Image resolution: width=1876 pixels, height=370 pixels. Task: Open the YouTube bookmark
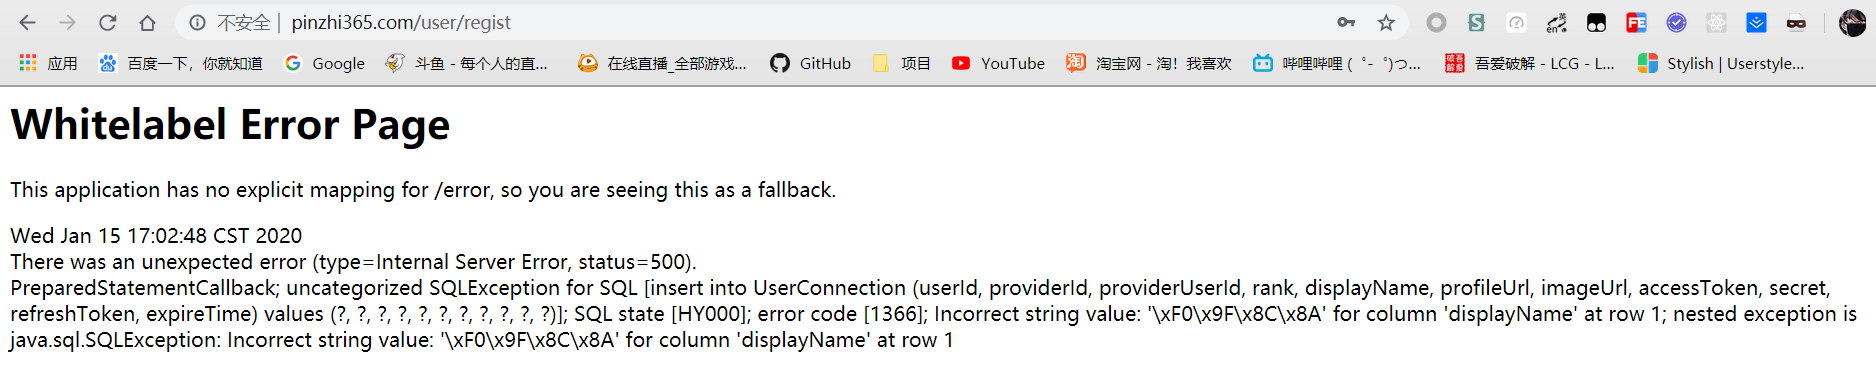[998, 63]
